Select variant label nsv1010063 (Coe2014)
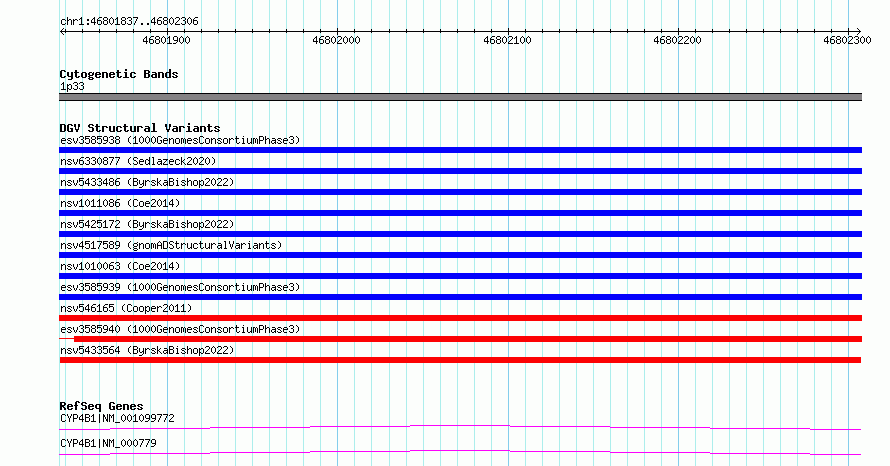The height and width of the screenshot is (466, 890). tap(120, 266)
